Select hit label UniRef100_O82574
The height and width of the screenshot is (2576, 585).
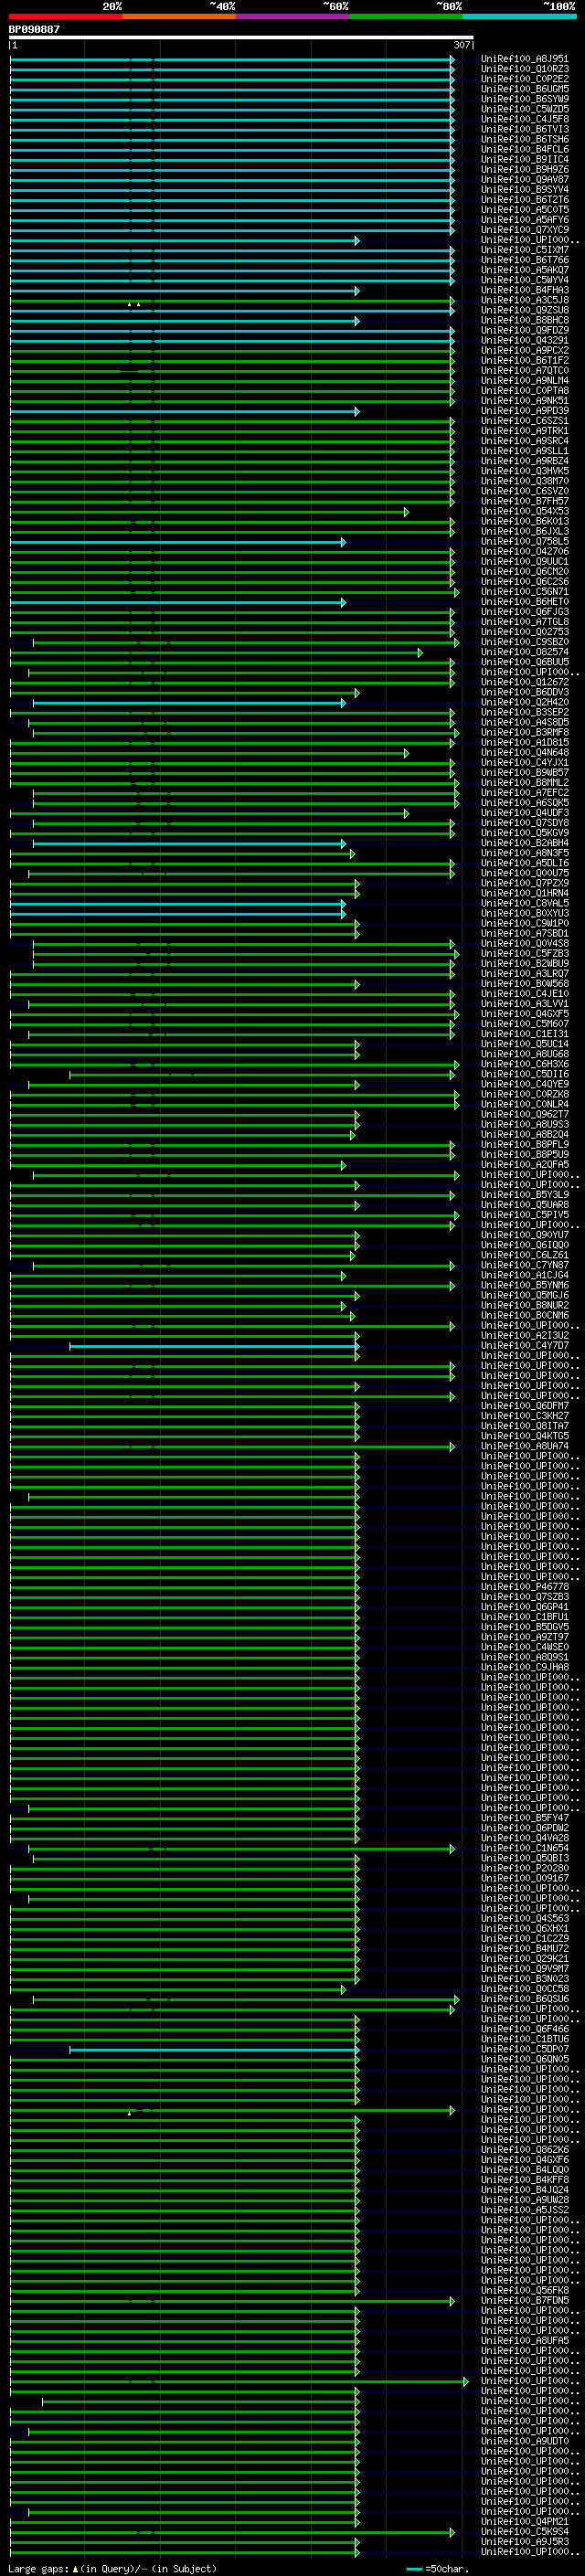pyautogui.click(x=525, y=652)
